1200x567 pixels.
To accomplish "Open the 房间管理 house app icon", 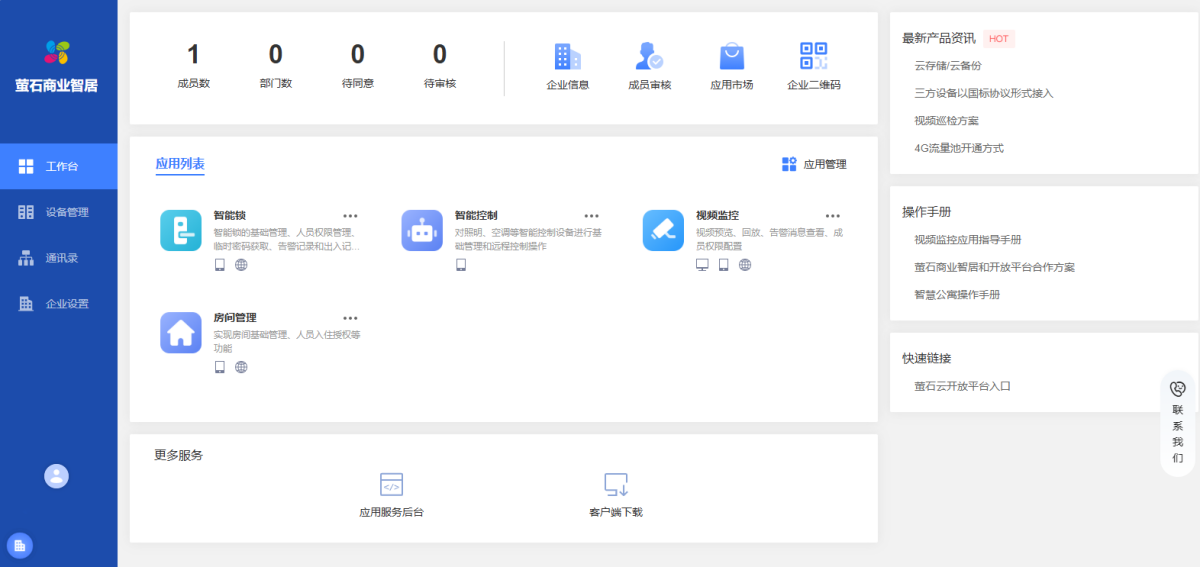I will pyautogui.click(x=181, y=332).
